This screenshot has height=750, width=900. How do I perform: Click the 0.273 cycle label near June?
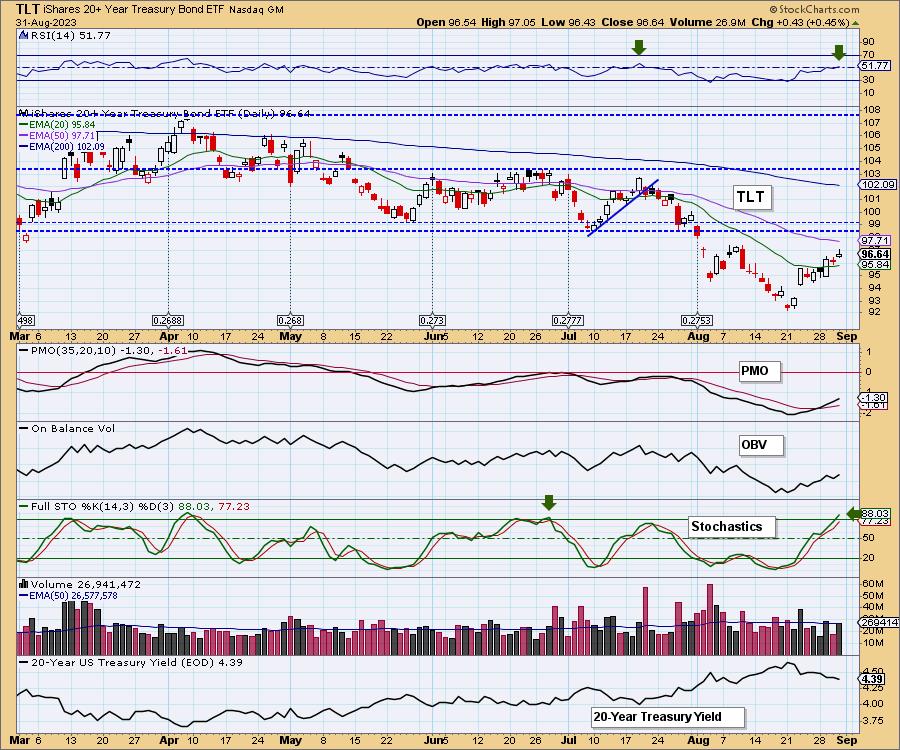(x=432, y=320)
